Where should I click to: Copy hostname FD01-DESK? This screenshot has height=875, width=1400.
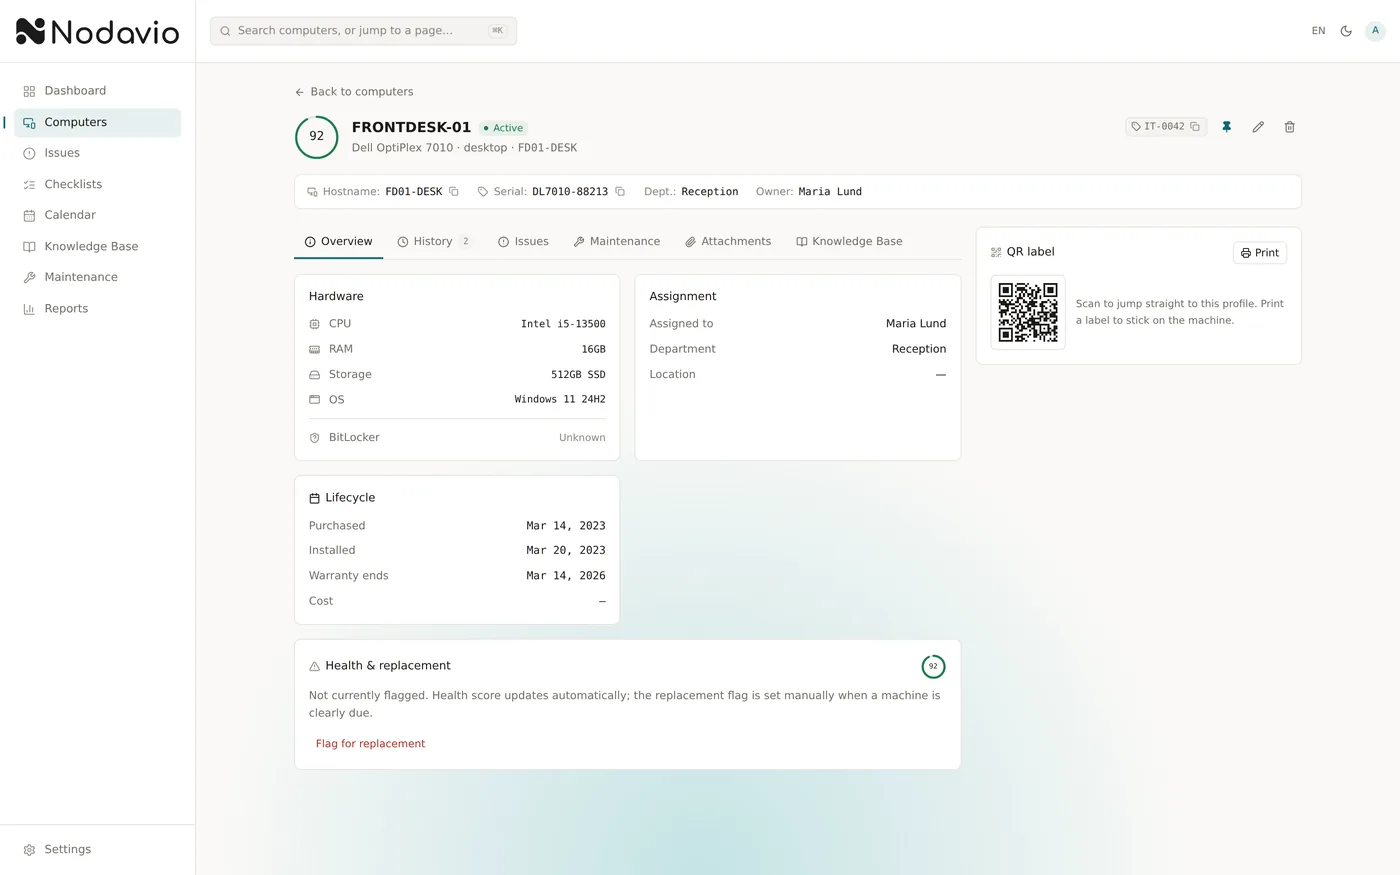pyautogui.click(x=454, y=192)
